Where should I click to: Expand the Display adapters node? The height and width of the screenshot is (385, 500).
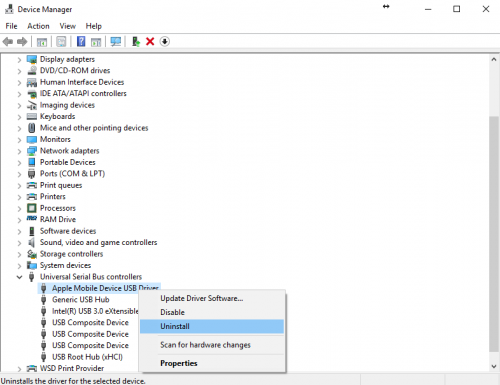coord(19,60)
